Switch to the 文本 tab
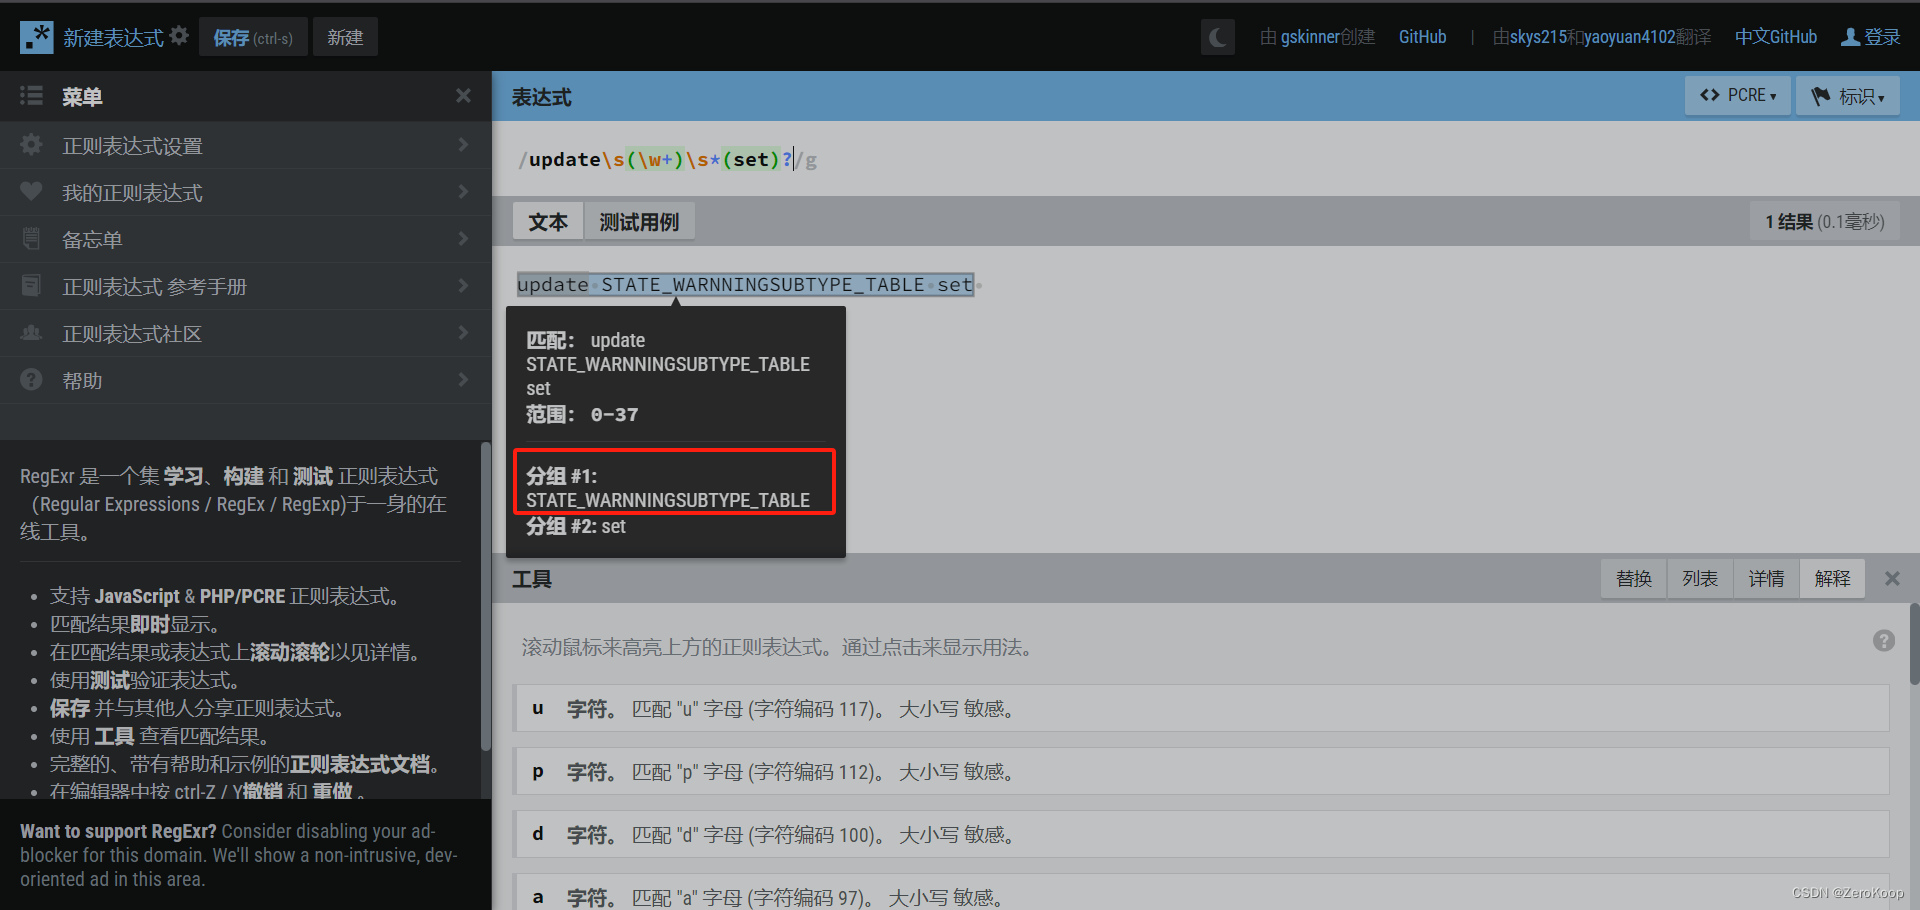The height and width of the screenshot is (910, 1920). click(x=548, y=222)
